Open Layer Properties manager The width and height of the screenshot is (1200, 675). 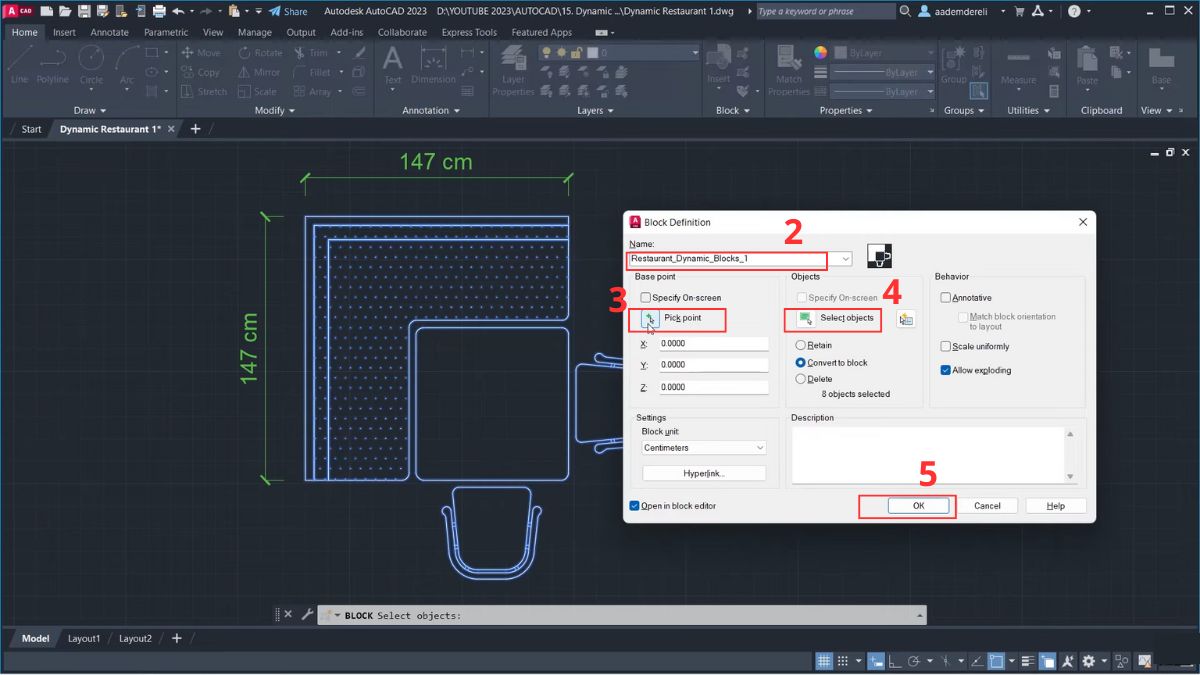pyautogui.click(x=513, y=71)
